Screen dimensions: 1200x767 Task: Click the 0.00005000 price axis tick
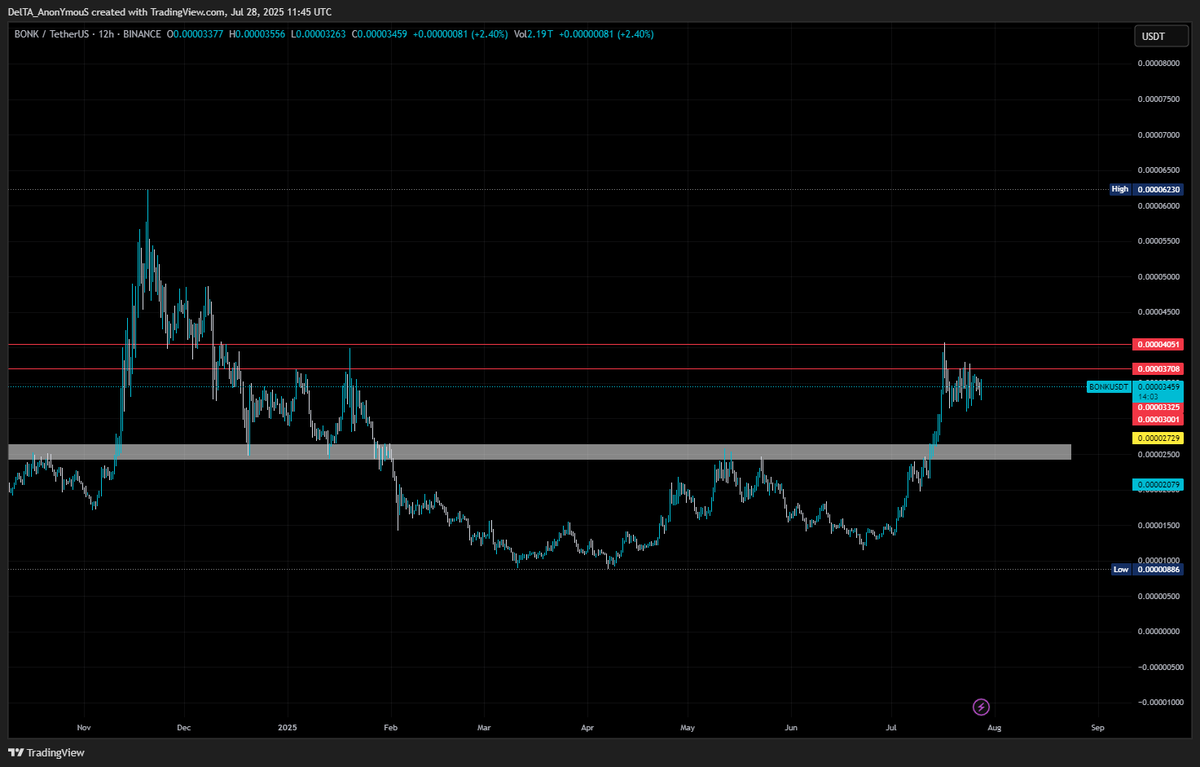(x=1160, y=277)
